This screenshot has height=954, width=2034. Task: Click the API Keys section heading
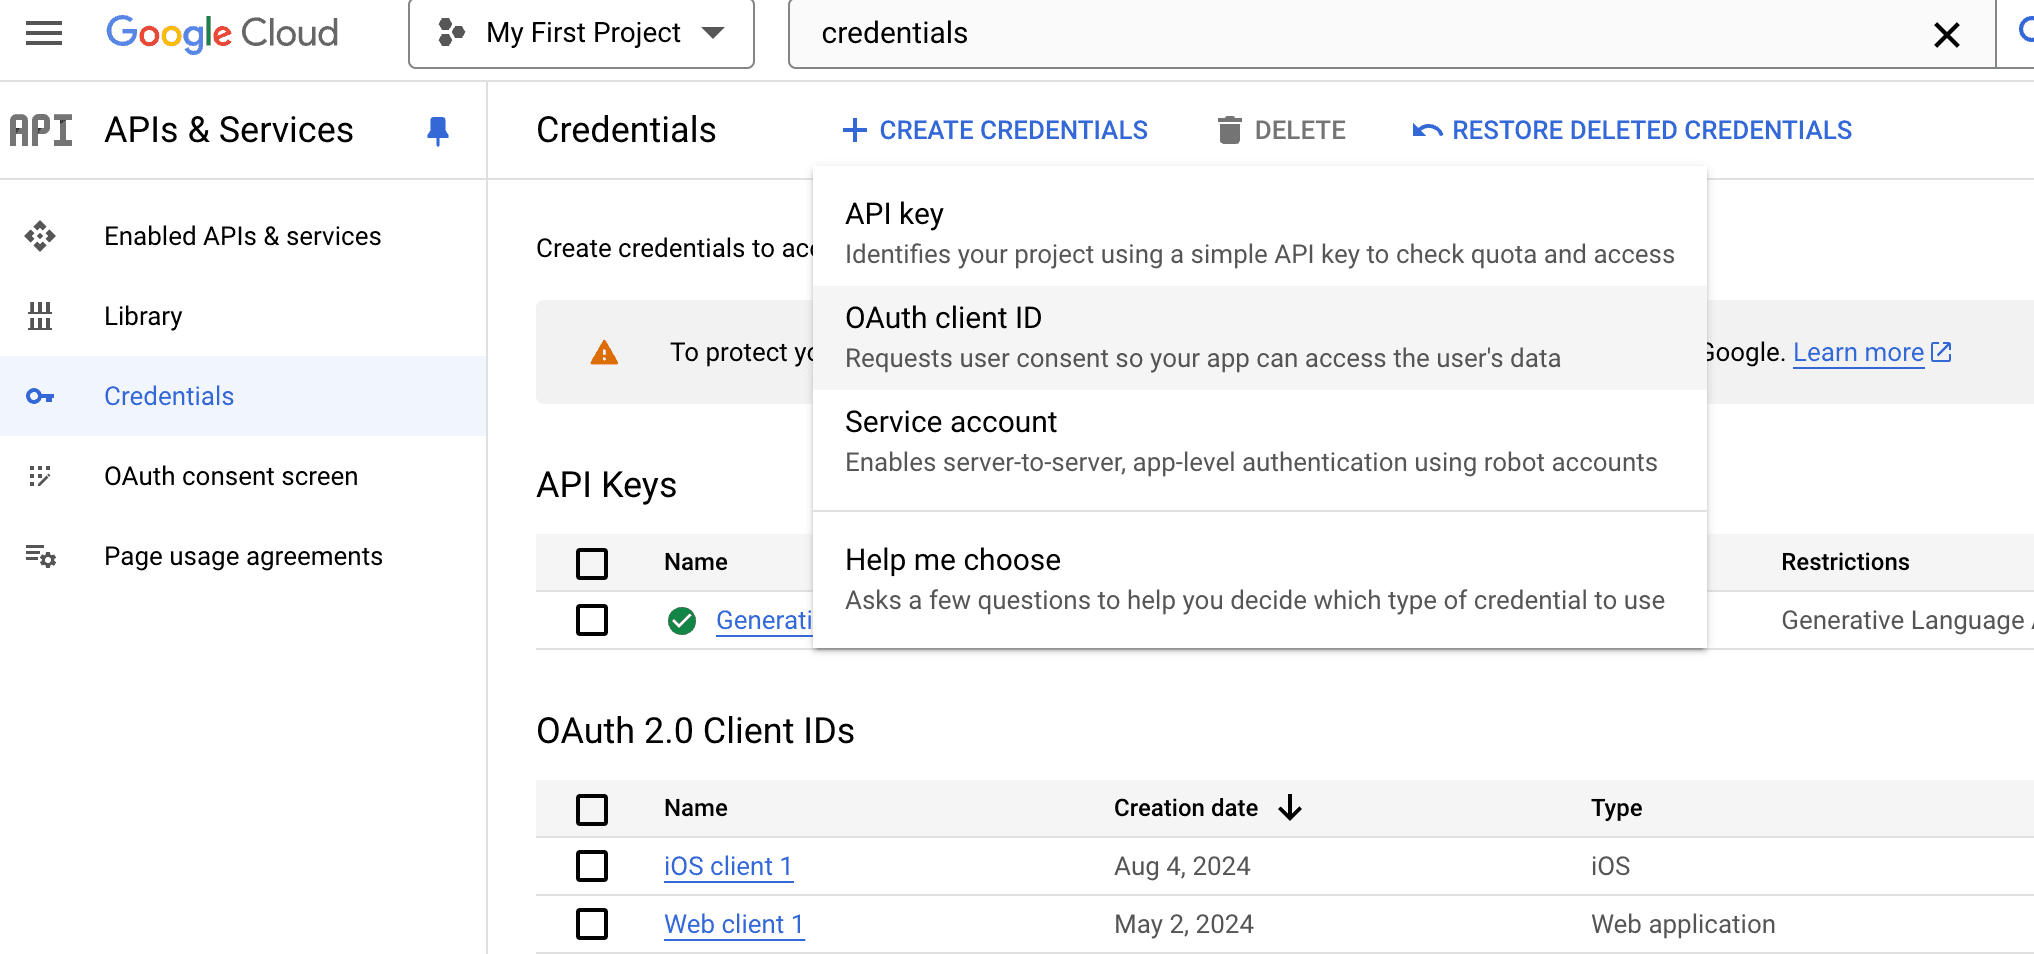tap(606, 485)
